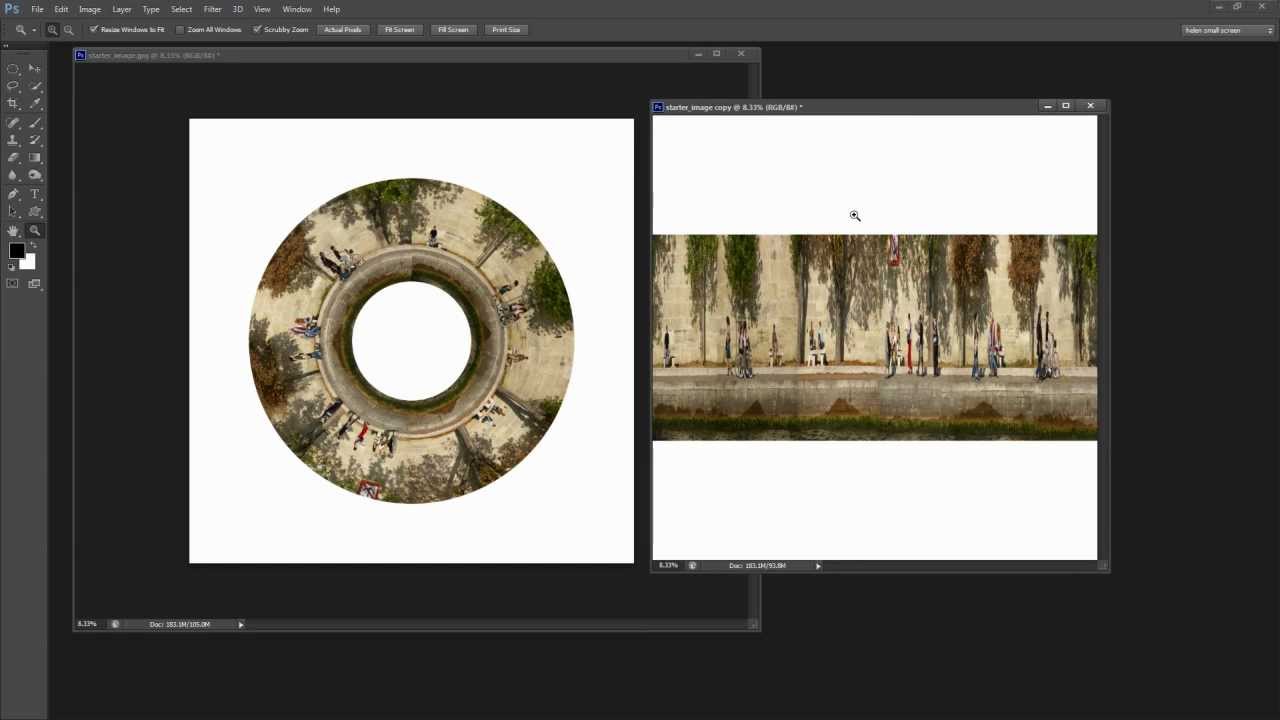Open the 'helen small screen' workspace dropdown
1280x720 pixels.
point(1228,30)
